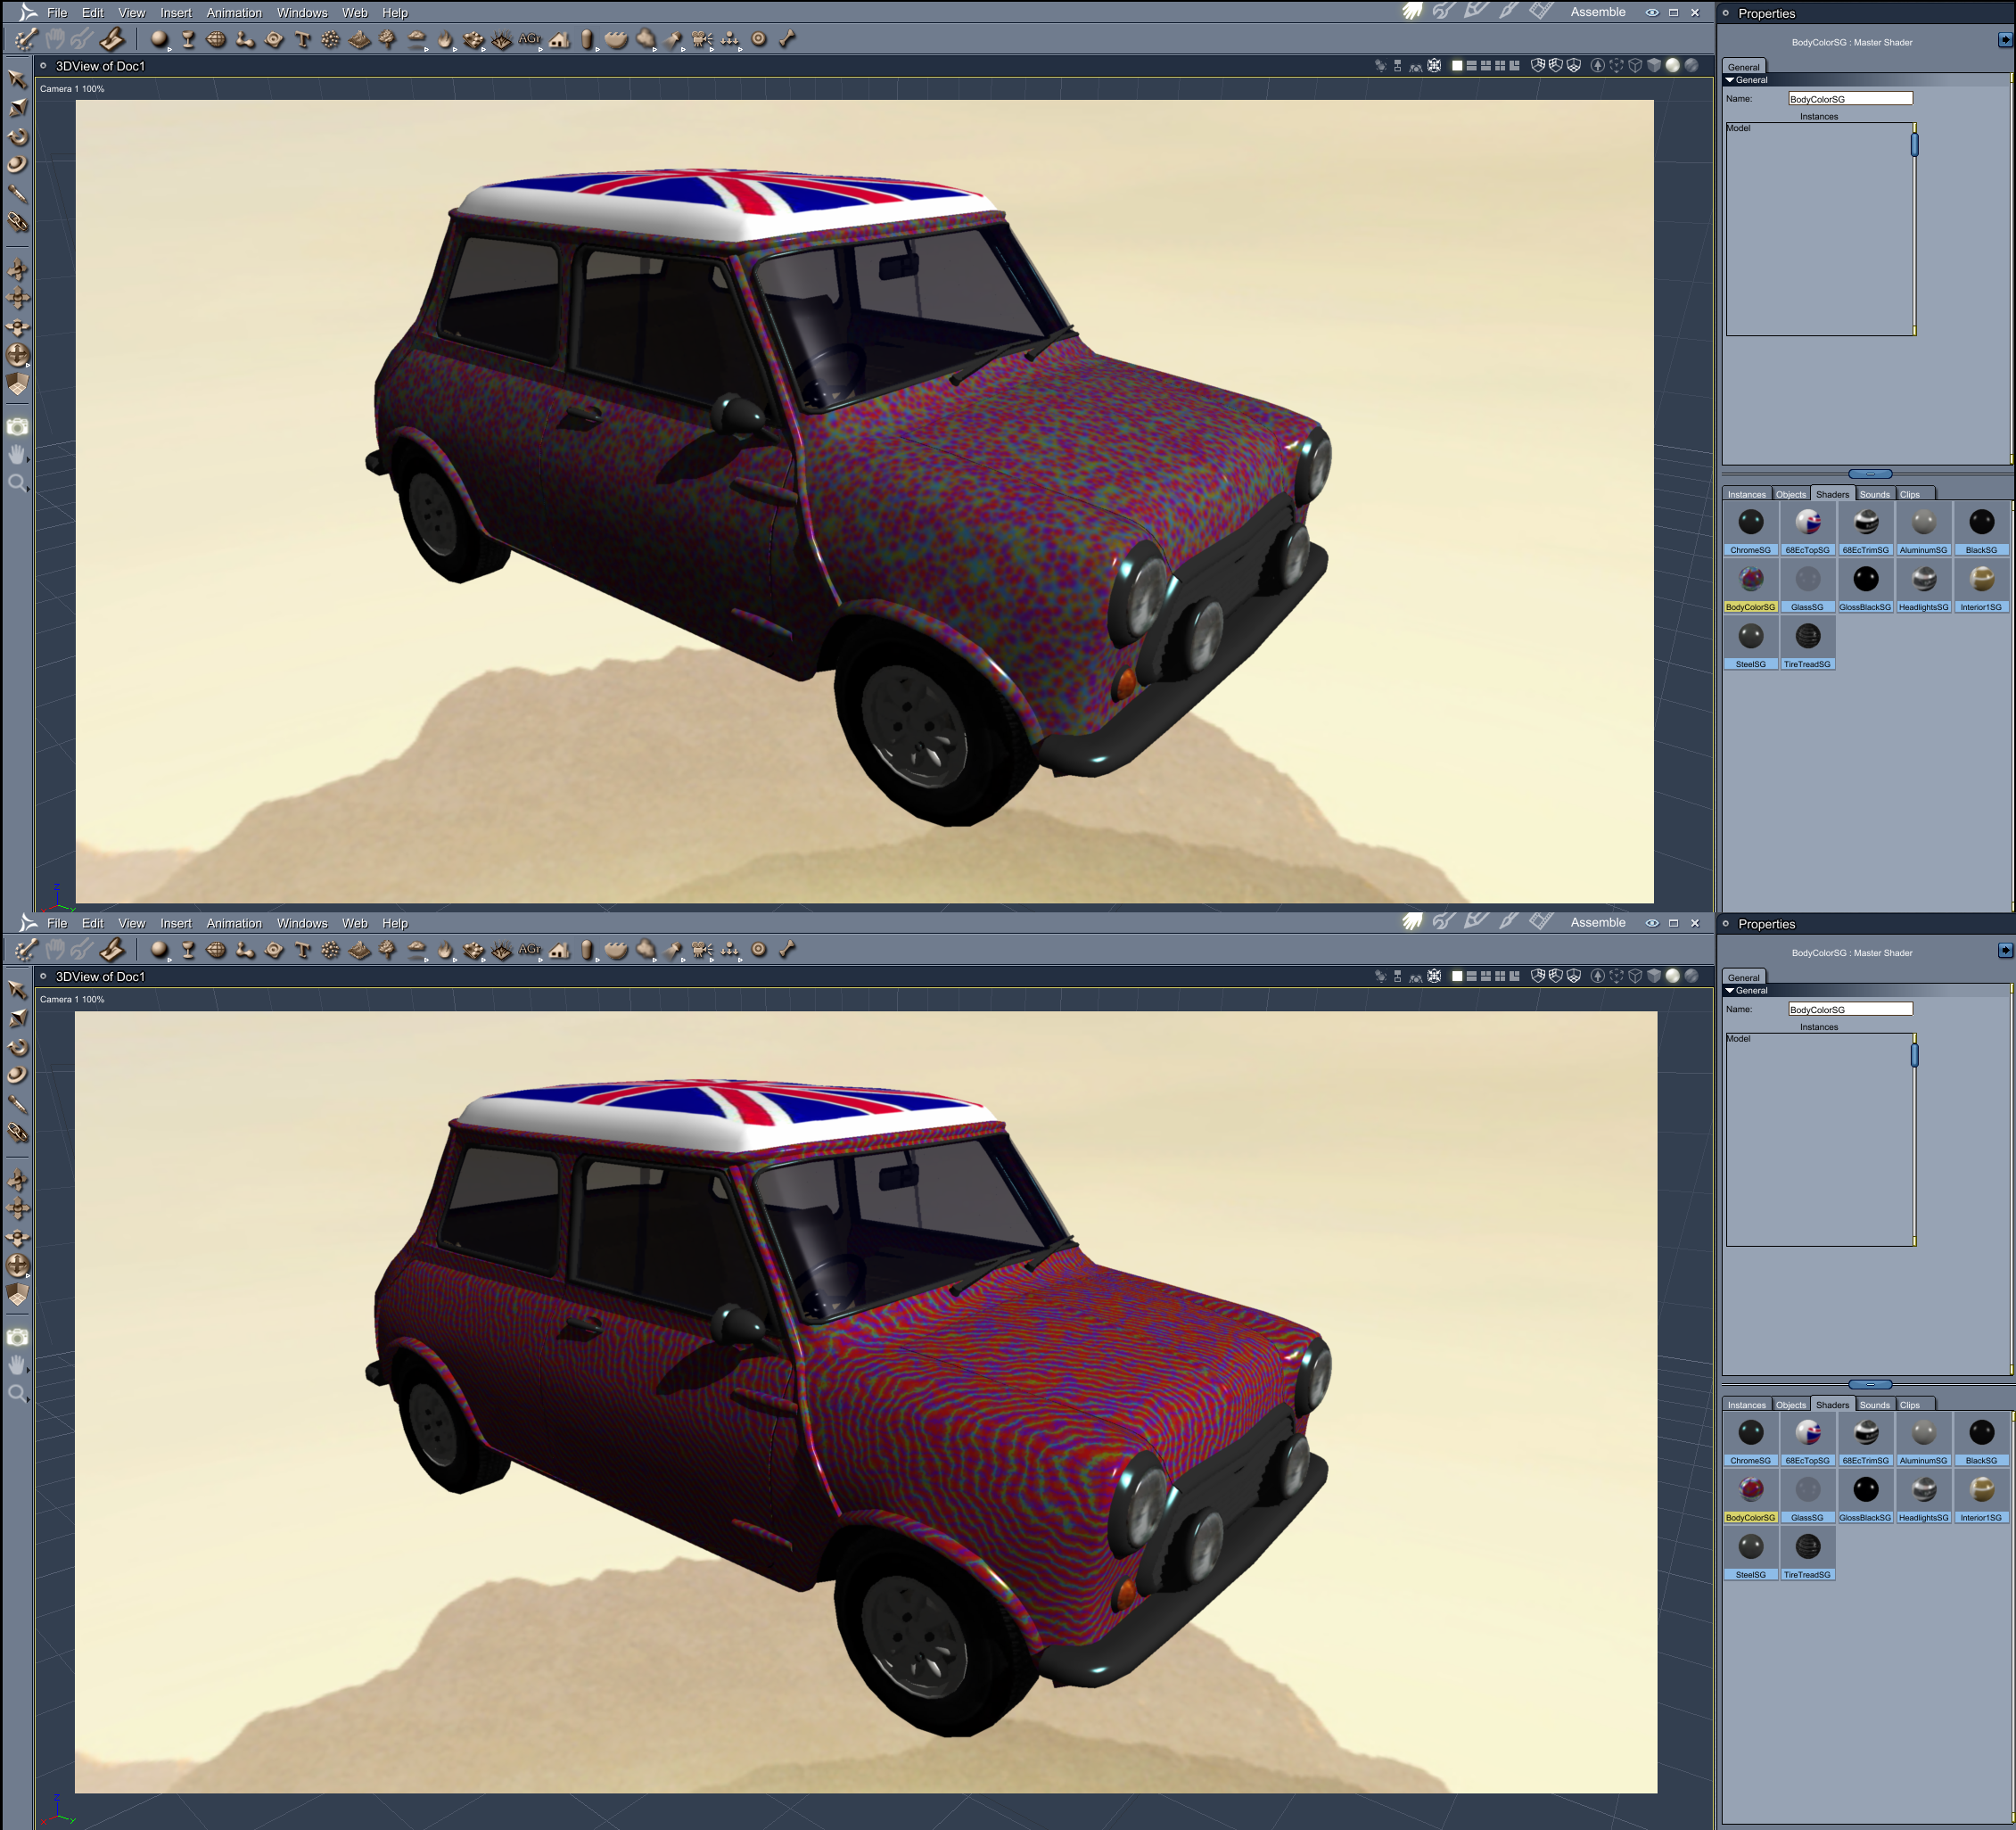
Task: Click the render camera icon in the upper left sidebar
Action: coord(17,427)
